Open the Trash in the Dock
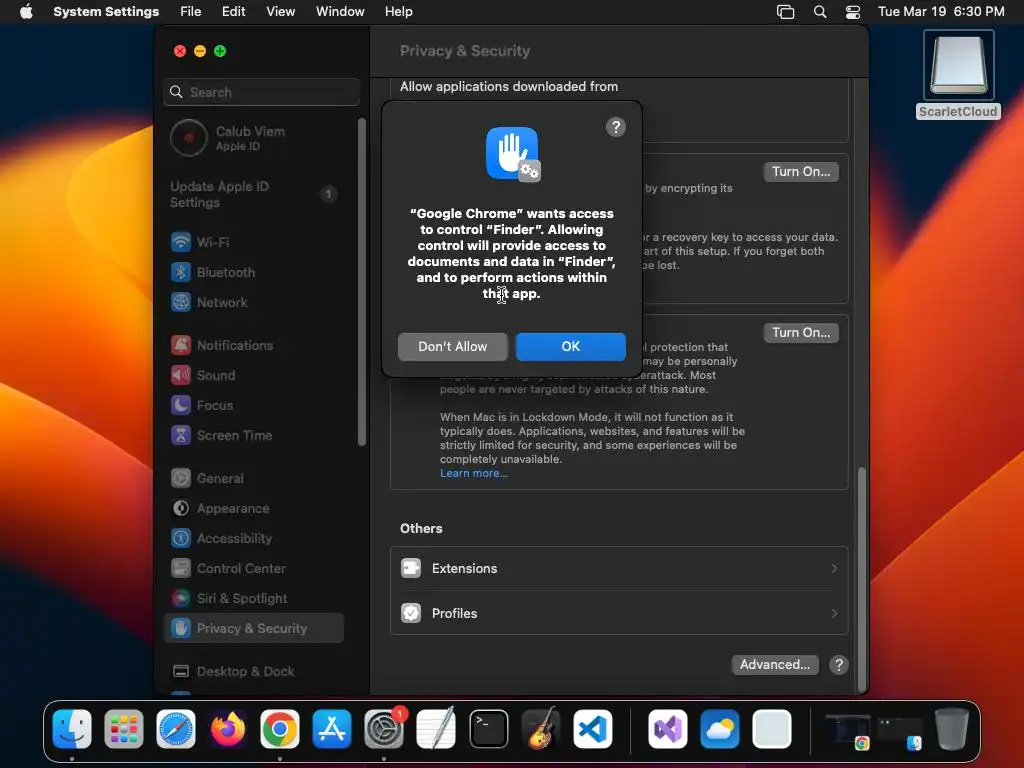Image resolution: width=1024 pixels, height=768 pixels. coord(952,728)
